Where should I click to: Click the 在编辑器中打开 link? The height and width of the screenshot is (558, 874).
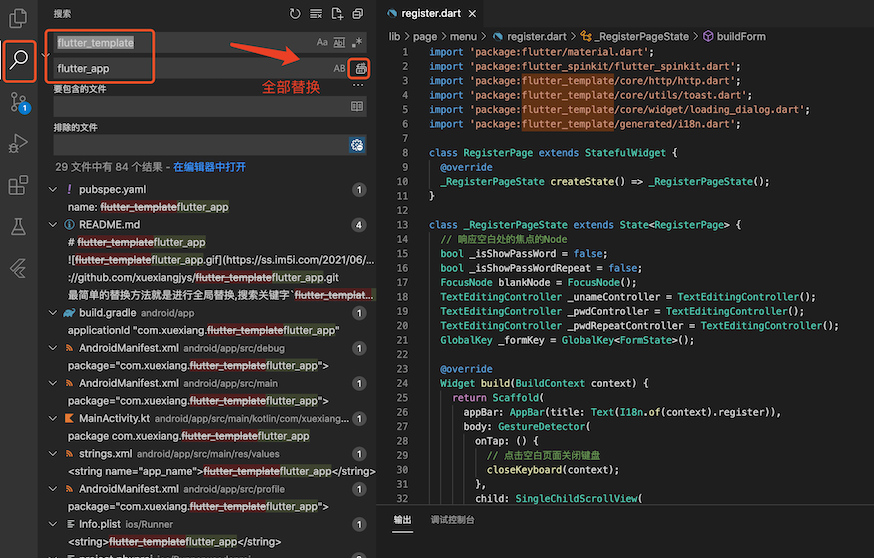pyautogui.click(x=209, y=167)
